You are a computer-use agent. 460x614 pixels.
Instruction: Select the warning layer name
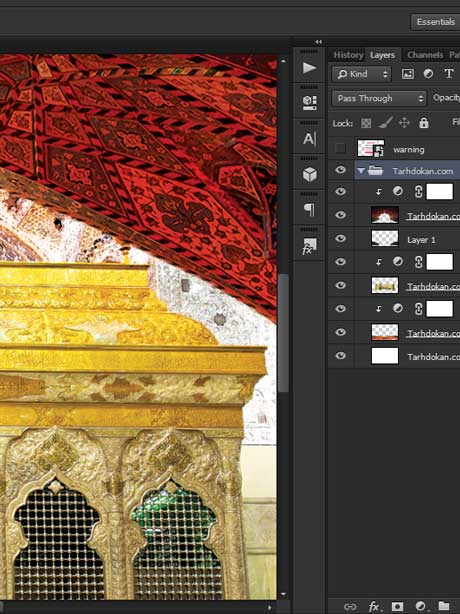coord(409,150)
